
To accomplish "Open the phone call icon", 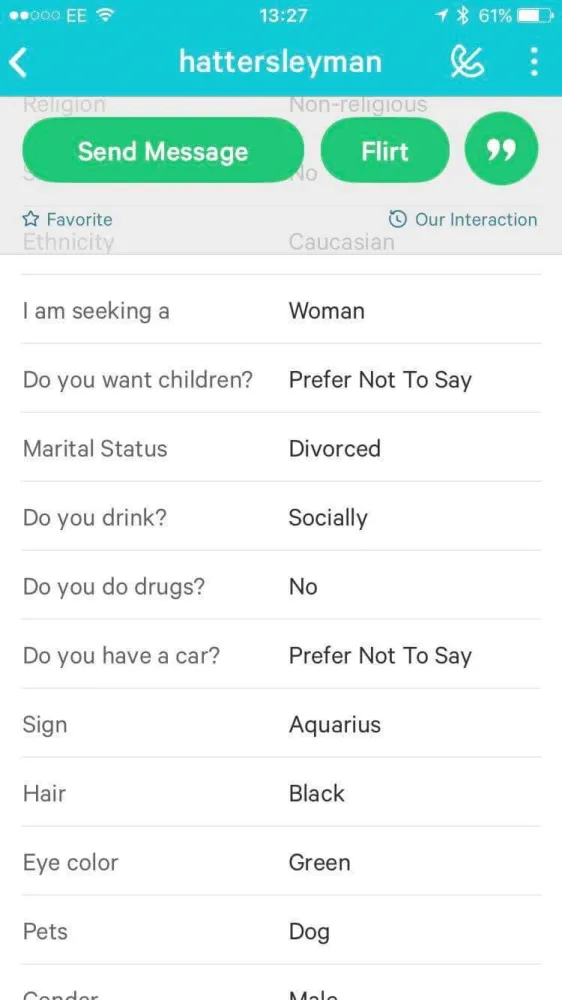I will tap(467, 62).
